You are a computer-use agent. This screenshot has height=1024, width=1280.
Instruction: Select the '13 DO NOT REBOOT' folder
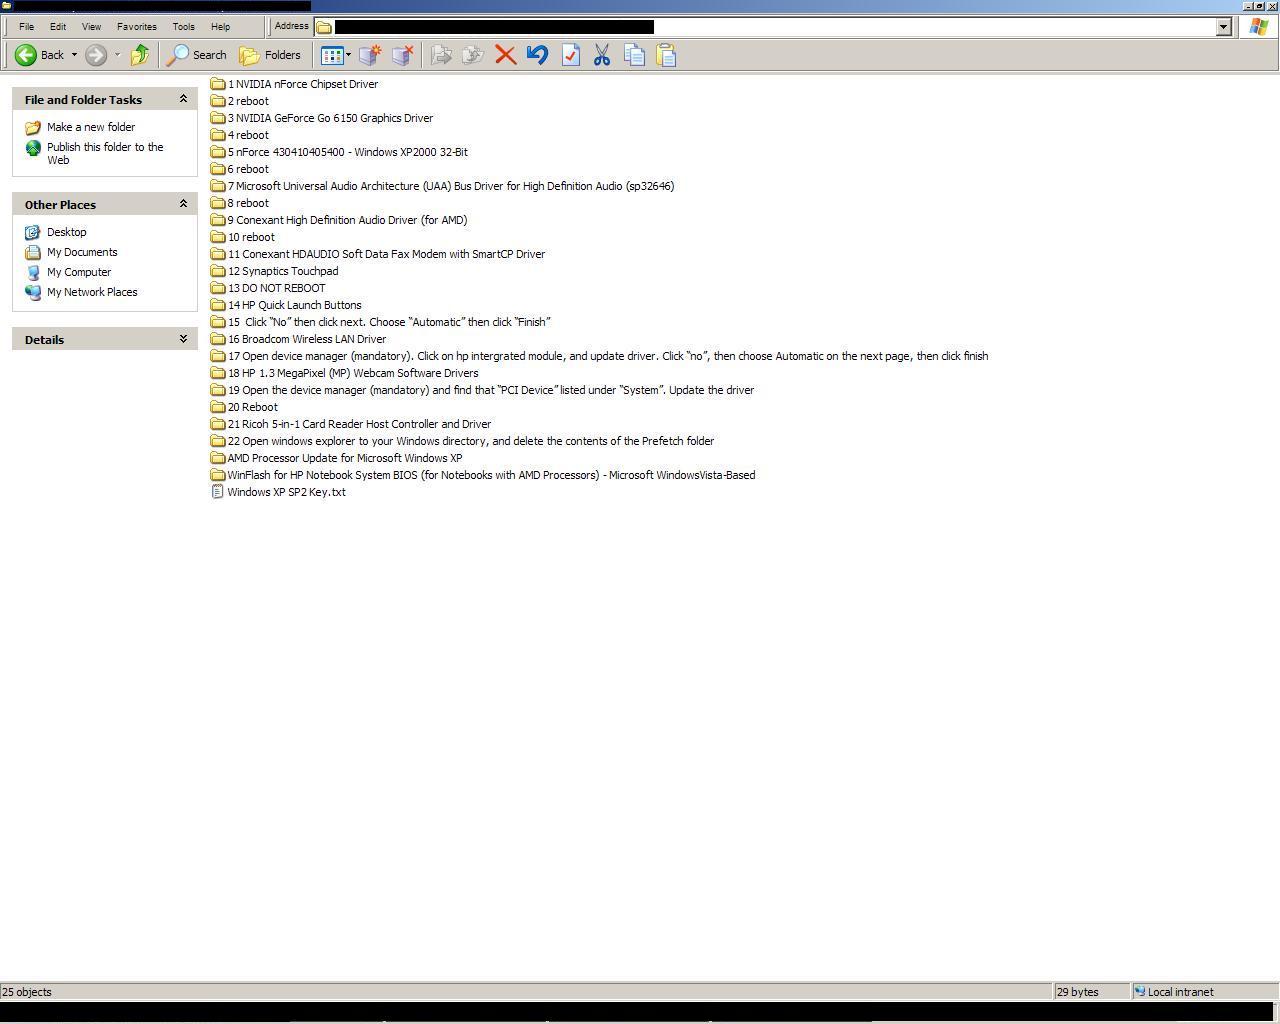[x=268, y=288]
